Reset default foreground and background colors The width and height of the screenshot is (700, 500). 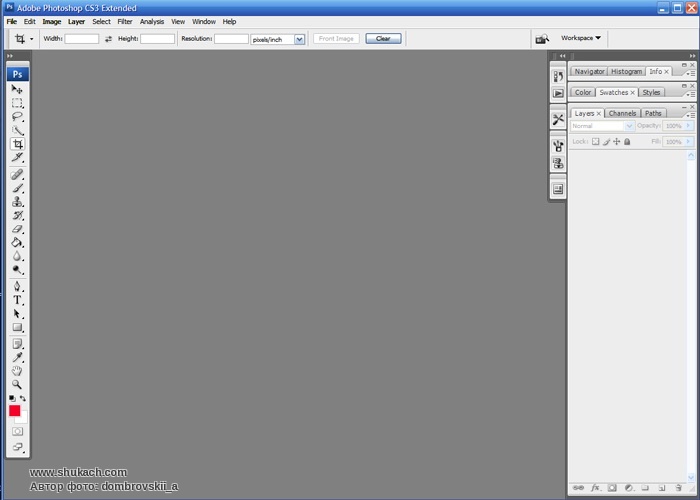point(12,398)
